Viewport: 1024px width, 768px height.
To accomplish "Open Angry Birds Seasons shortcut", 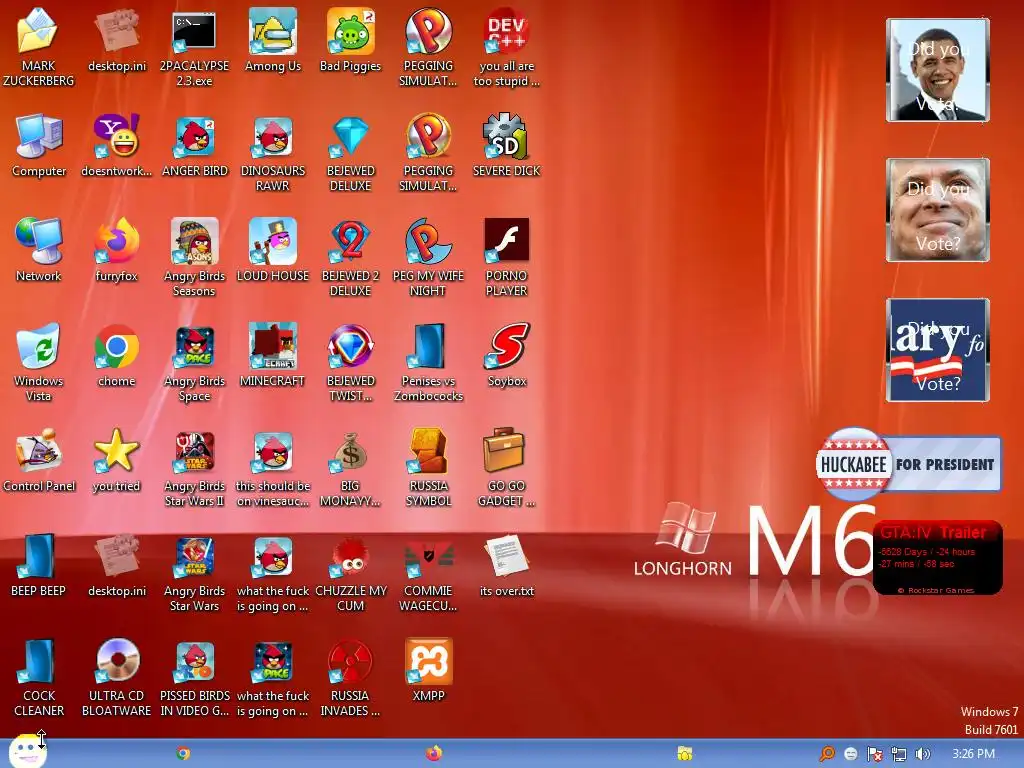I will pos(194,241).
